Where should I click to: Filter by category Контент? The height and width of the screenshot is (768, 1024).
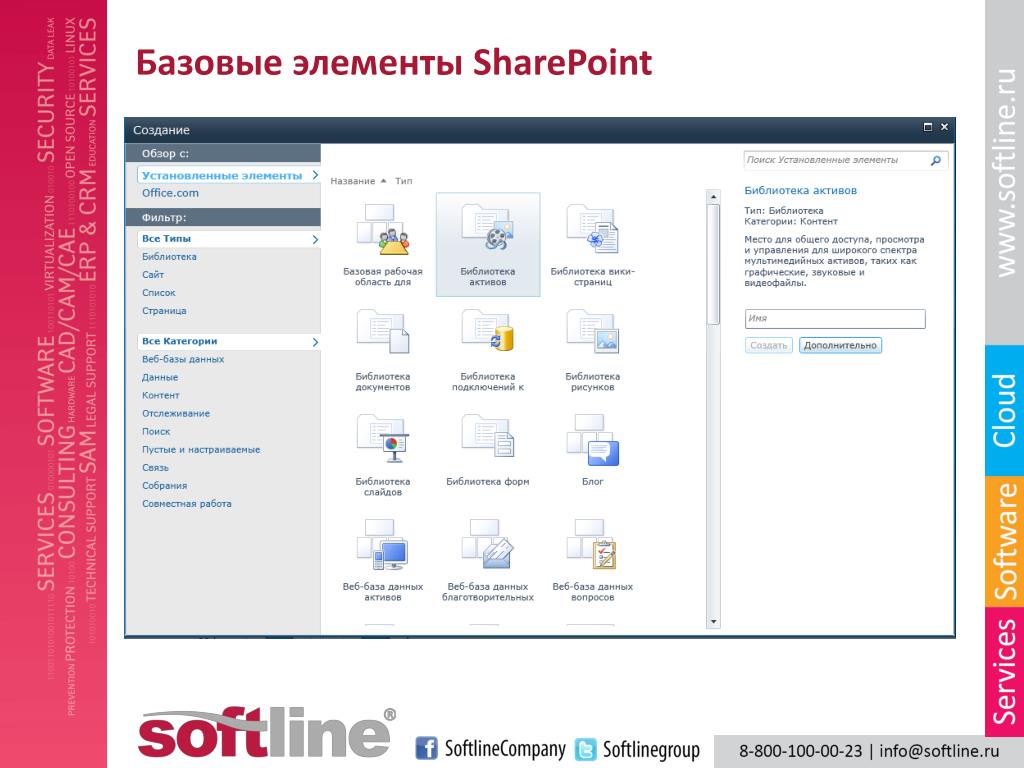(x=161, y=396)
